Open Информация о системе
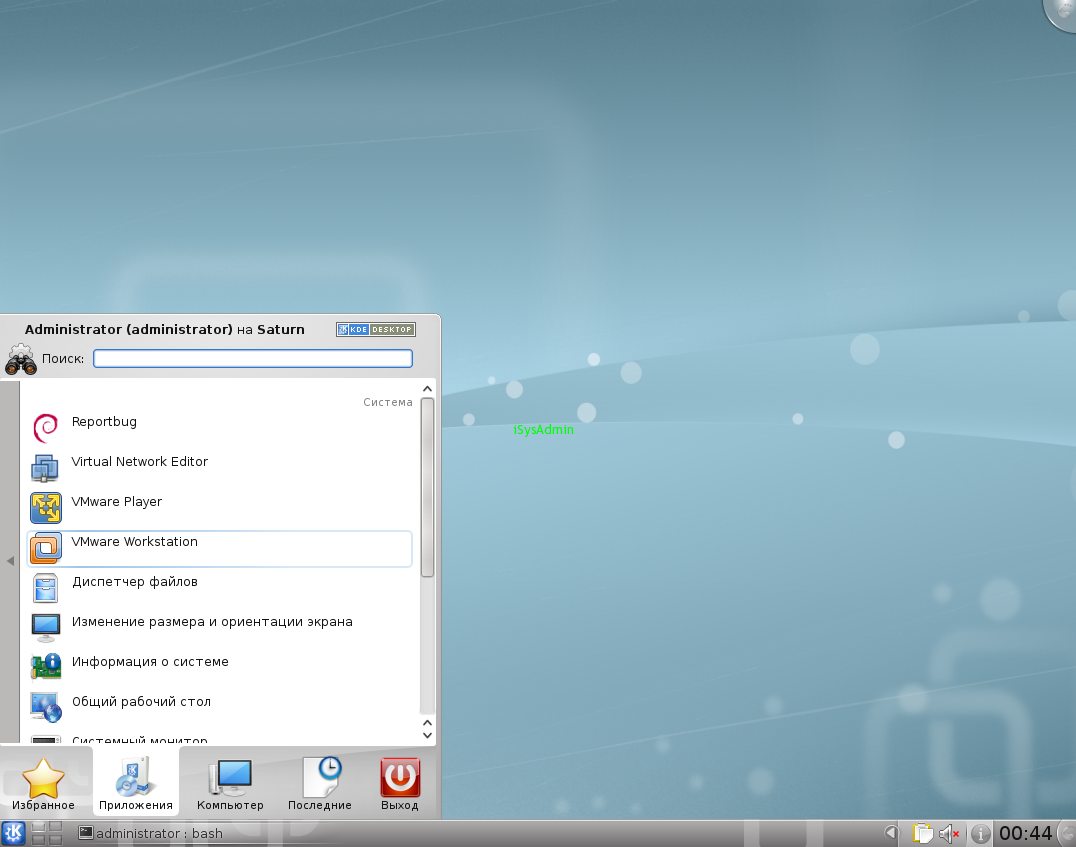The height and width of the screenshot is (847, 1076). [x=148, y=662]
